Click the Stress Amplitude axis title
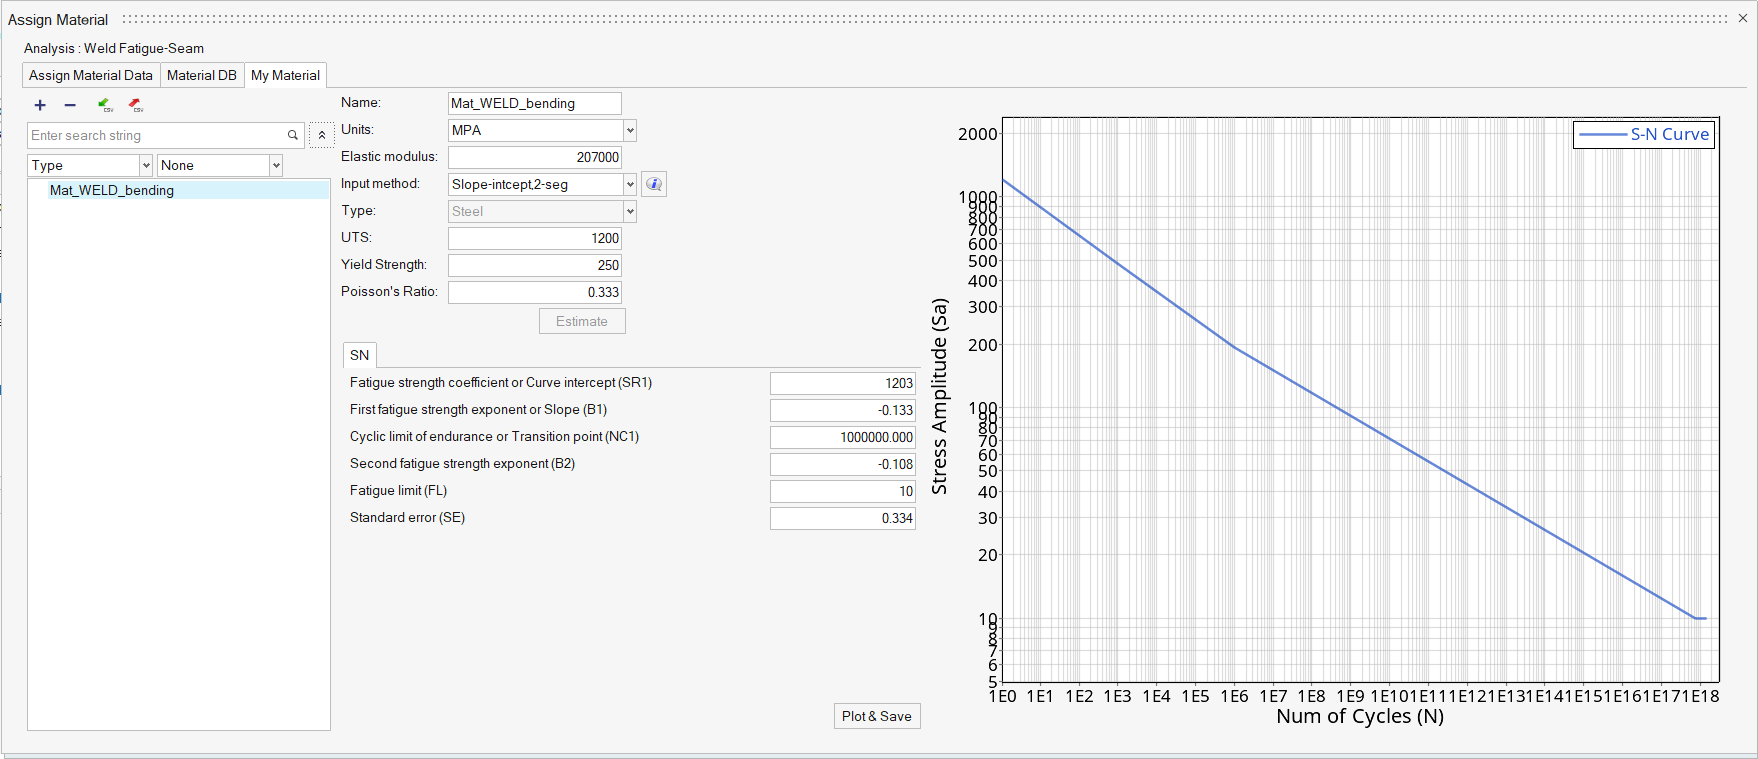 939,396
